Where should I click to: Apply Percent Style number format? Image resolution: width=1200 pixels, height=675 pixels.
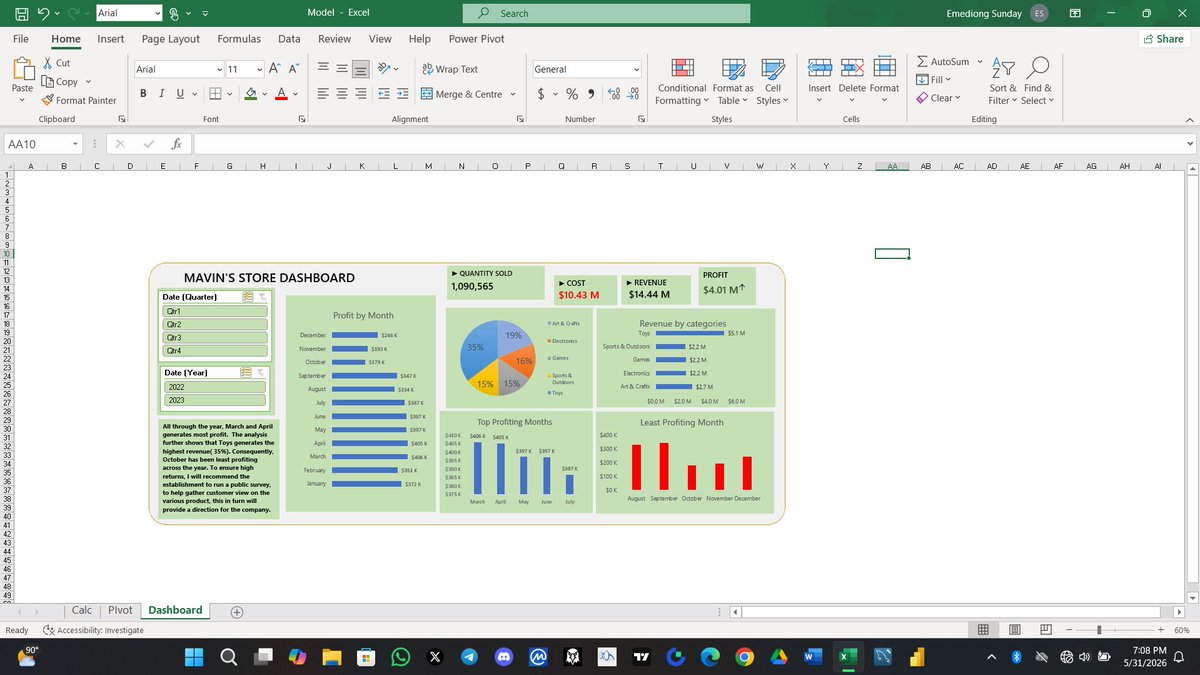pyautogui.click(x=572, y=94)
